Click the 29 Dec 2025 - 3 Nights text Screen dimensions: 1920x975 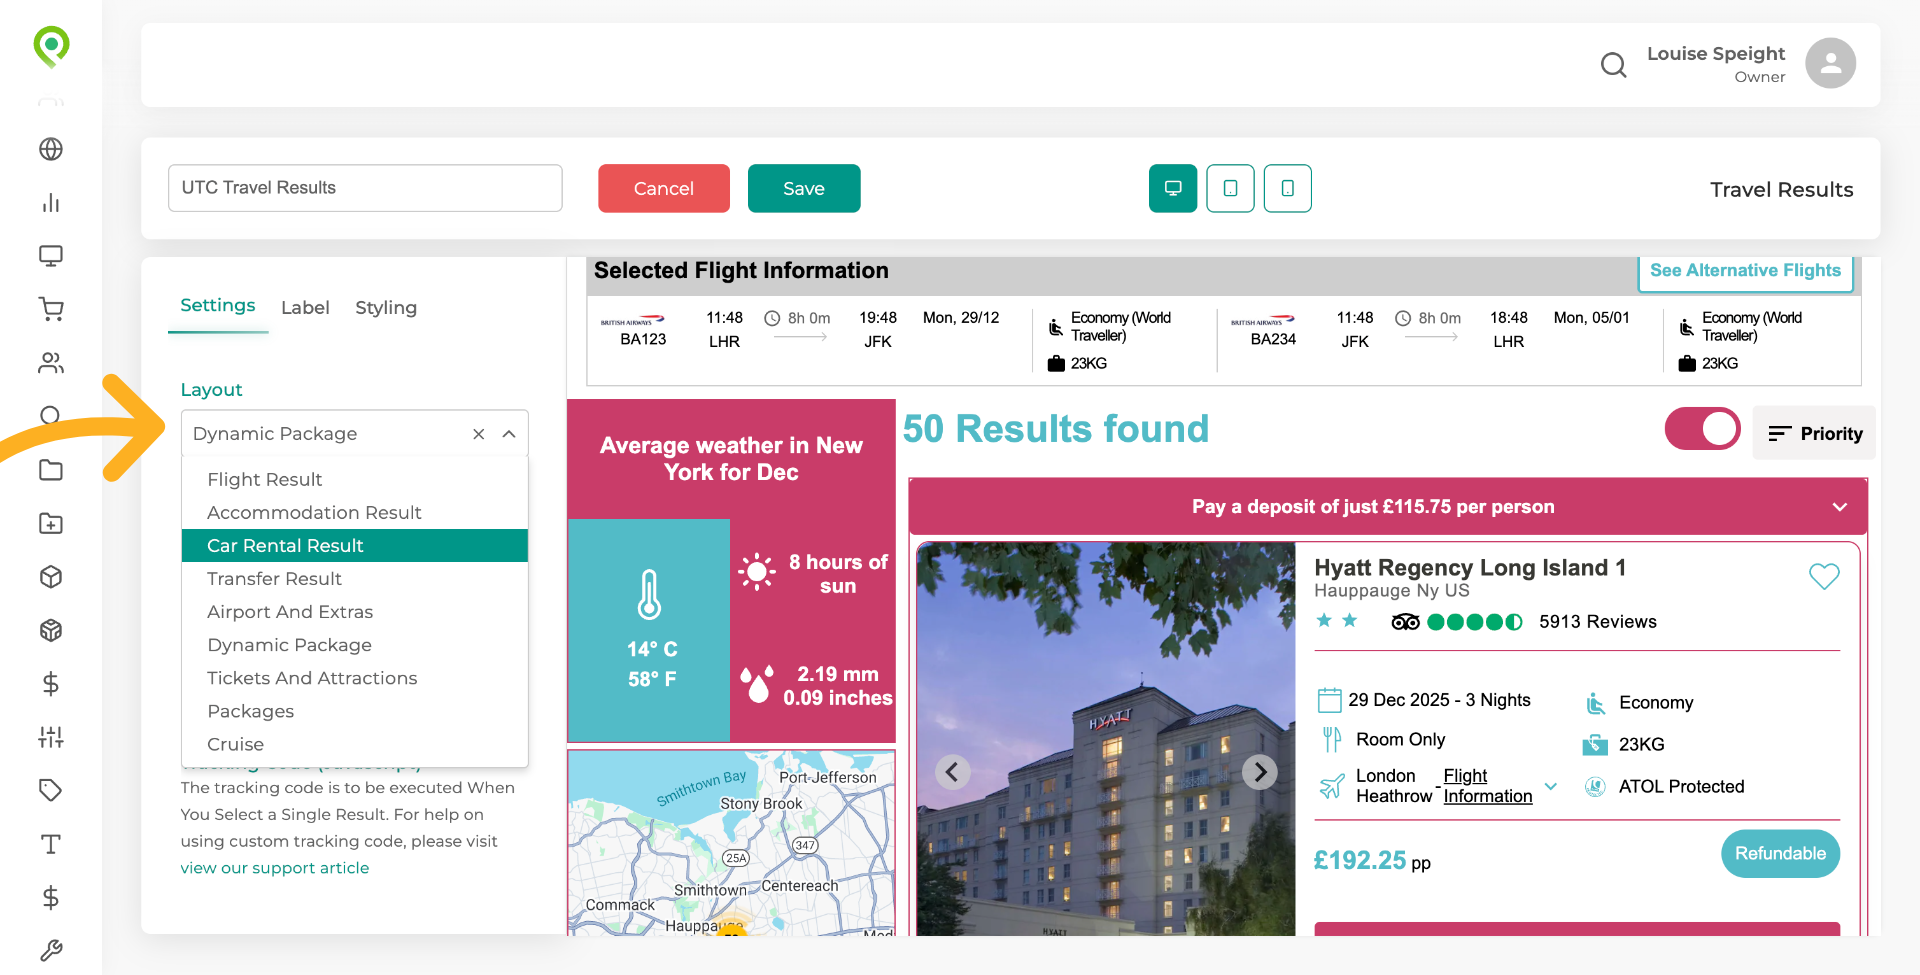coord(1439,700)
